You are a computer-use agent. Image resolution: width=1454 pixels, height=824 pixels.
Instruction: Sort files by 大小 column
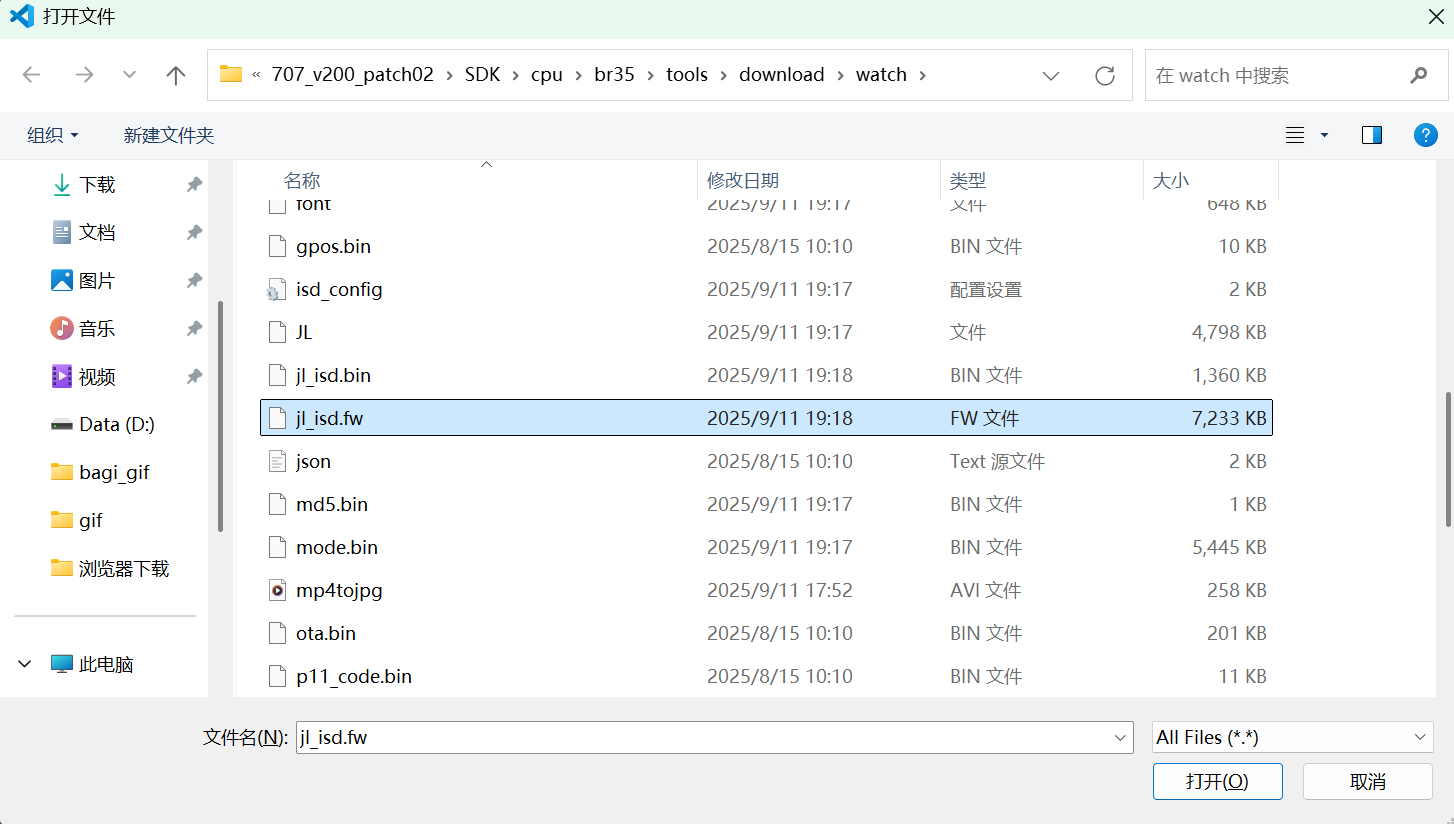pyautogui.click(x=1171, y=181)
